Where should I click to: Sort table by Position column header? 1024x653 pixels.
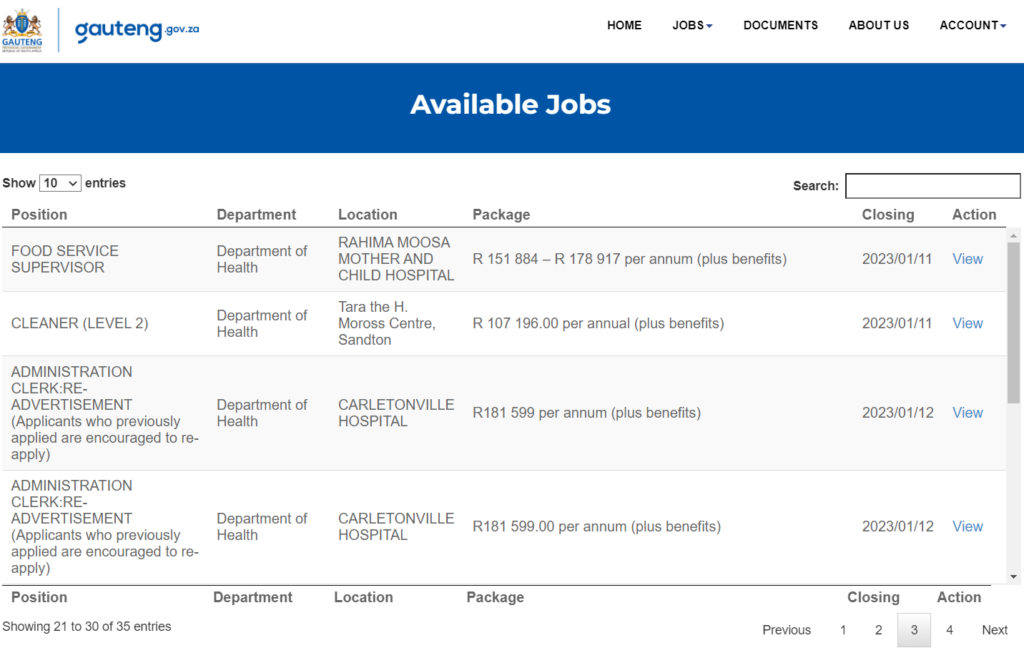pyautogui.click(x=39, y=215)
